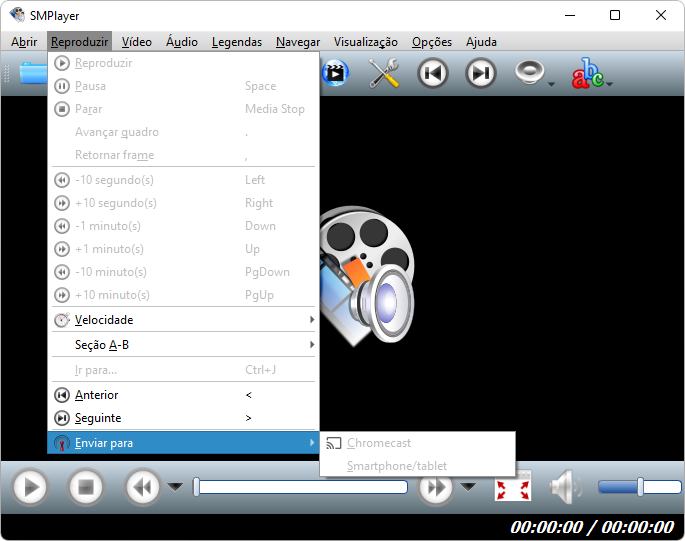Click +10 minuto(s) menu entry
This screenshot has width=685, height=541.
183,295
